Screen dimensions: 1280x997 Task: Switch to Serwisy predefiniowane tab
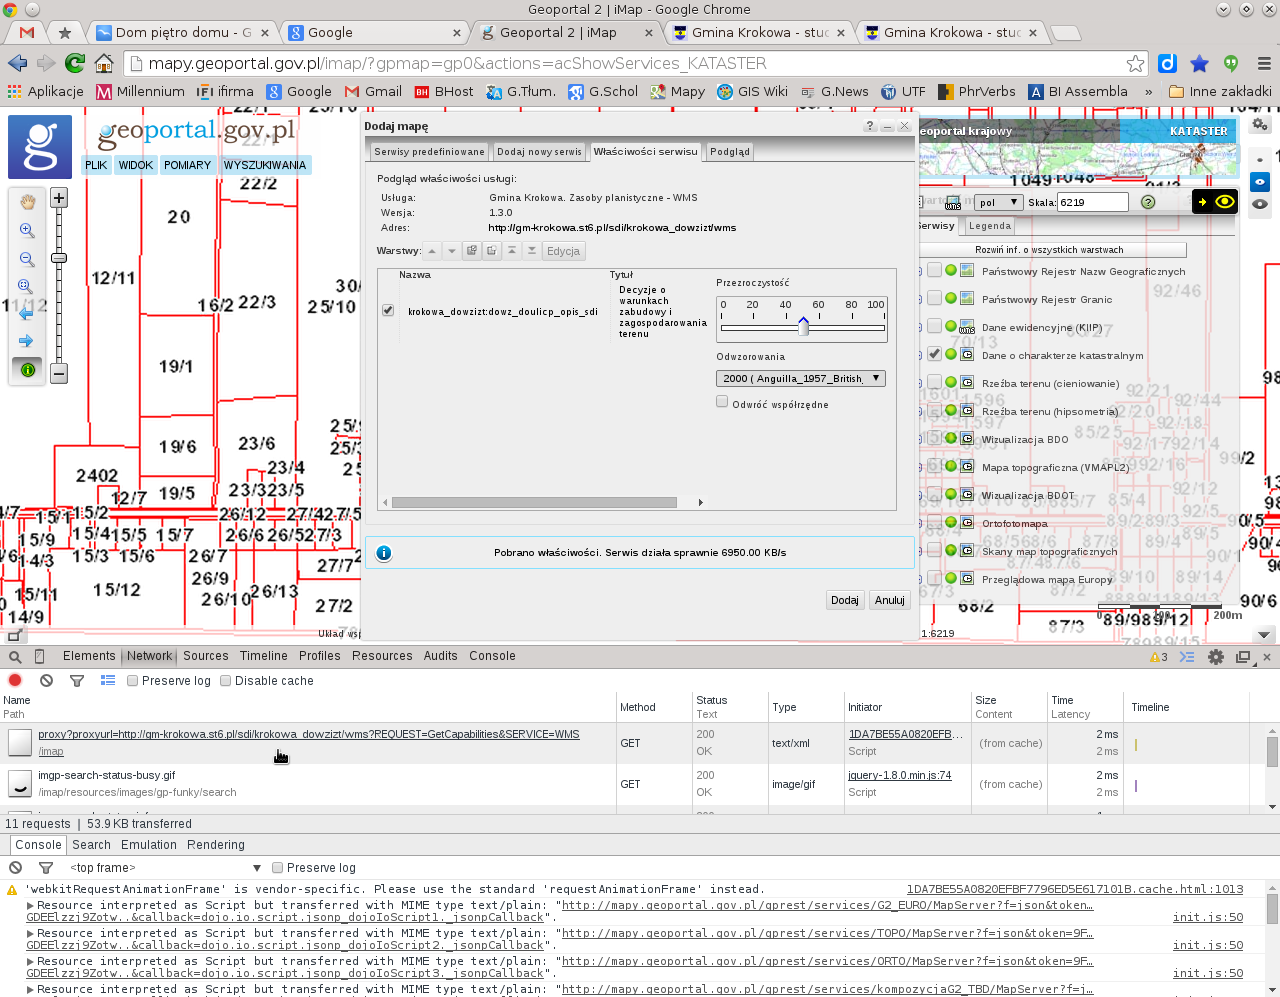click(429, 152)
